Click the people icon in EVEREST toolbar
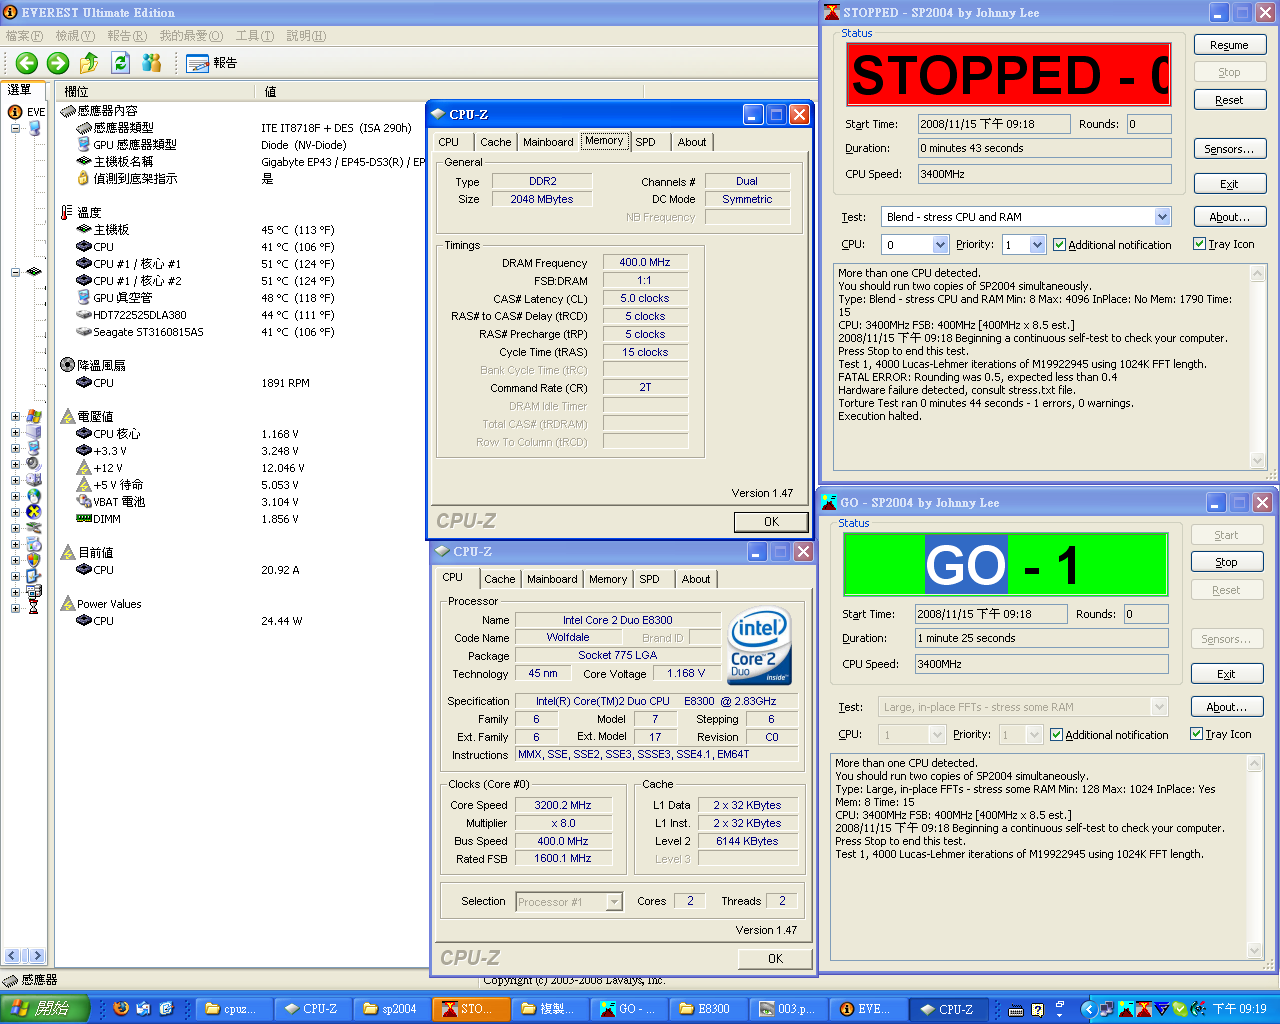1280x1024 pixels. pos(151,63)
